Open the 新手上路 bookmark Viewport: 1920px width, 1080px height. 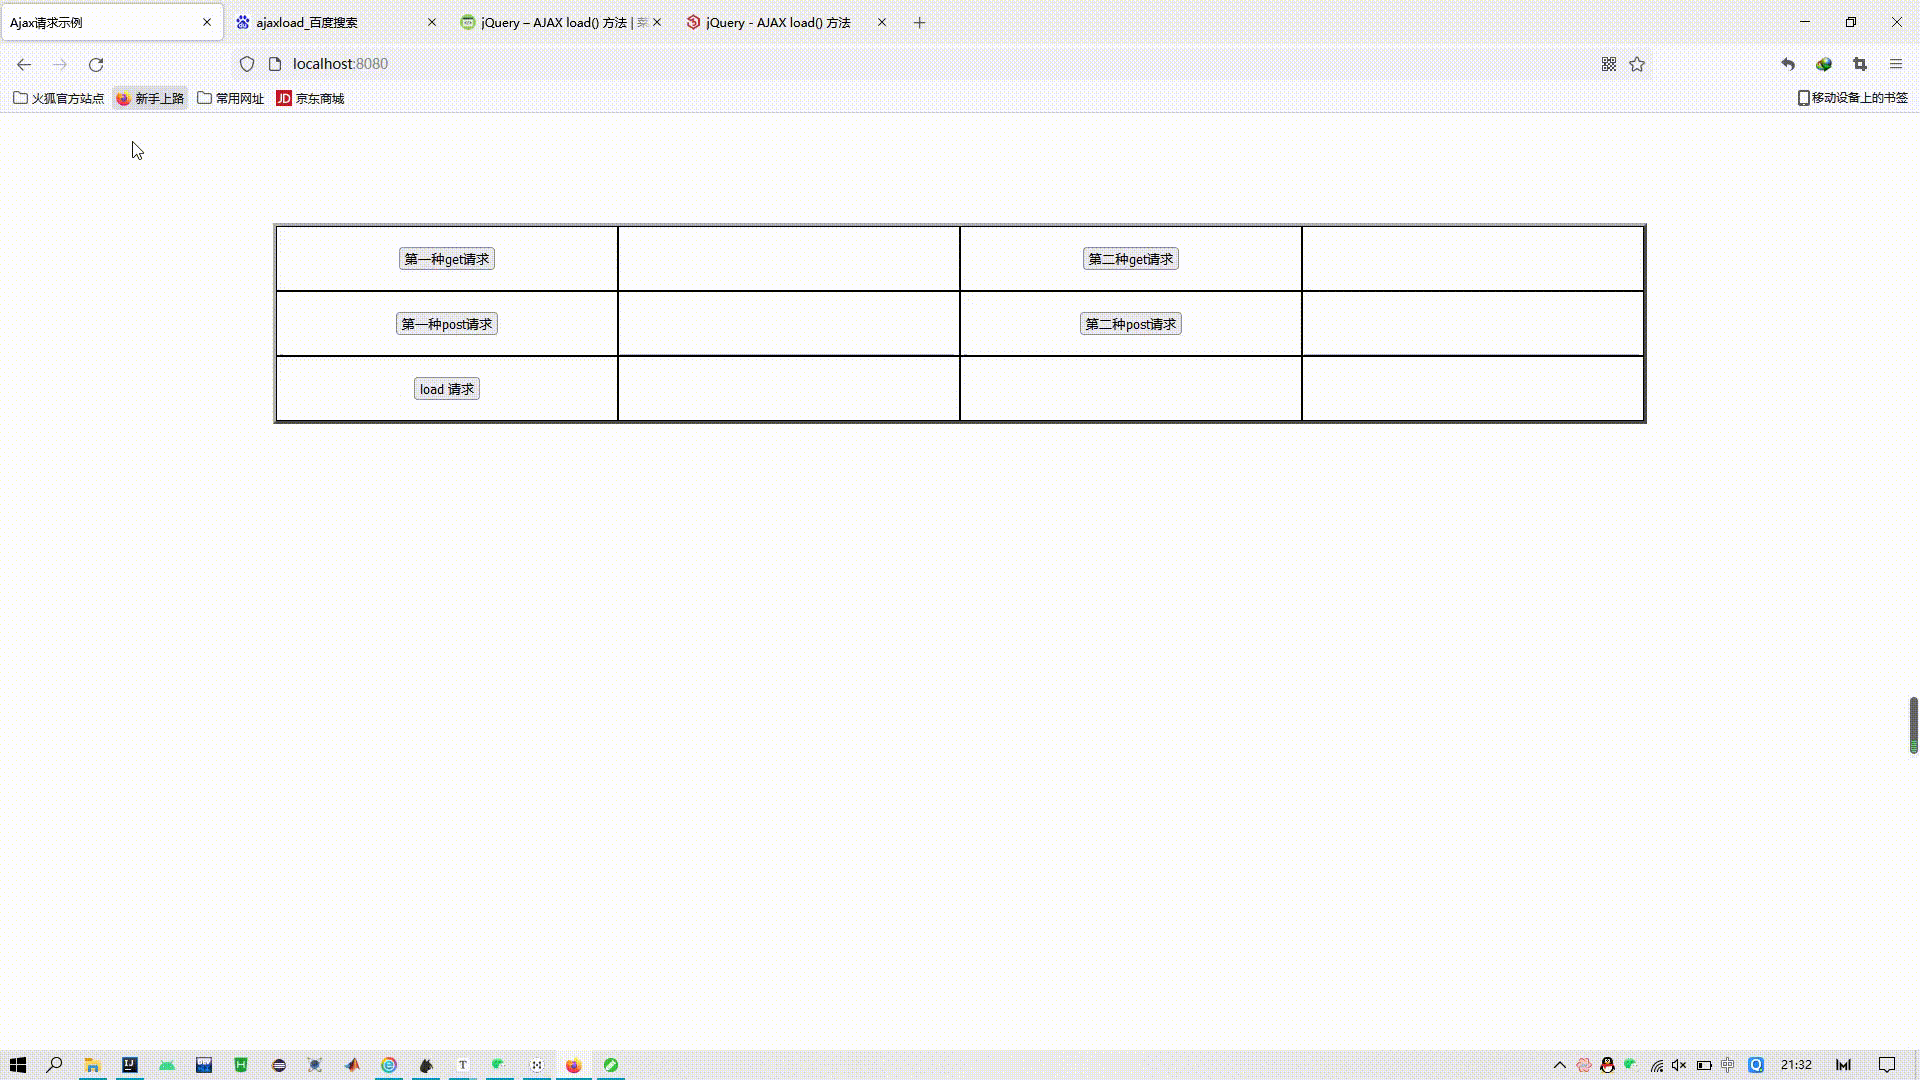[150, 98]
